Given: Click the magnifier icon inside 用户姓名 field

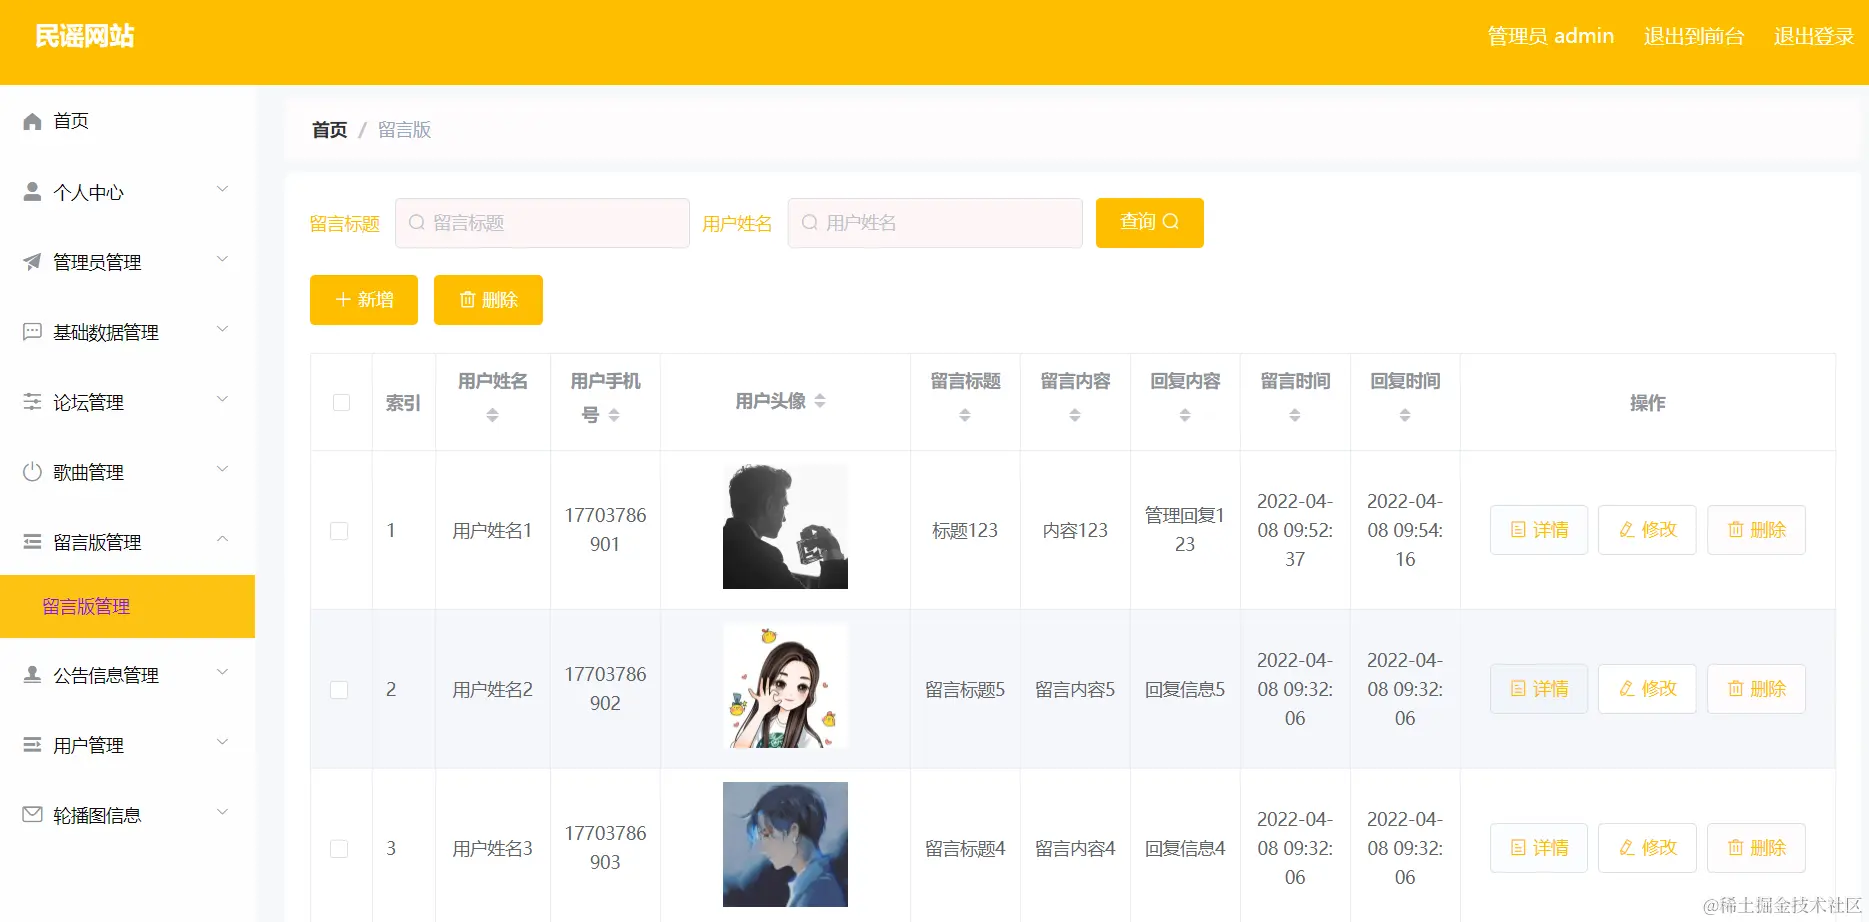Looking at the screenshot, I should coord(809,223).
